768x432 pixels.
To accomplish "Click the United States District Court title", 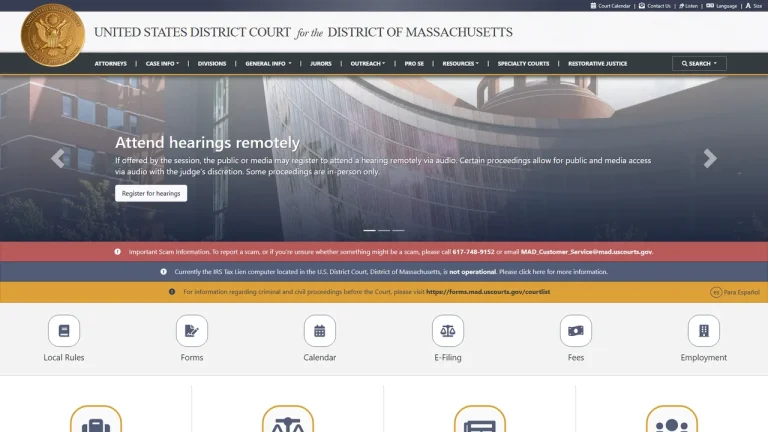I will tap(303, 32).
